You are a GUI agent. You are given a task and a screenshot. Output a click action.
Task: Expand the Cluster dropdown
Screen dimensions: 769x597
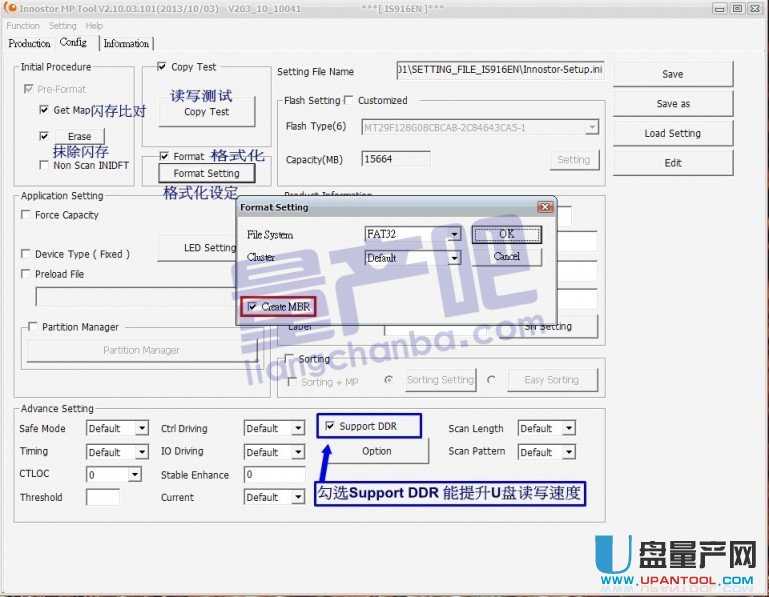point(454,258)
